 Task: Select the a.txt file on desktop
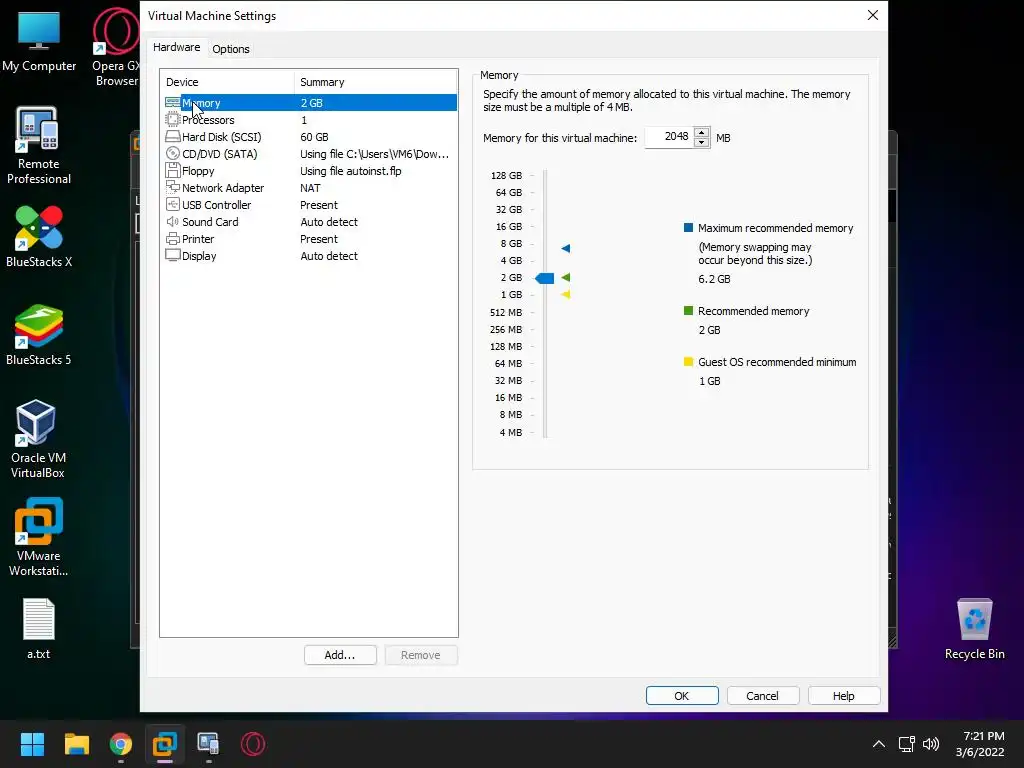tap(39, 628)
